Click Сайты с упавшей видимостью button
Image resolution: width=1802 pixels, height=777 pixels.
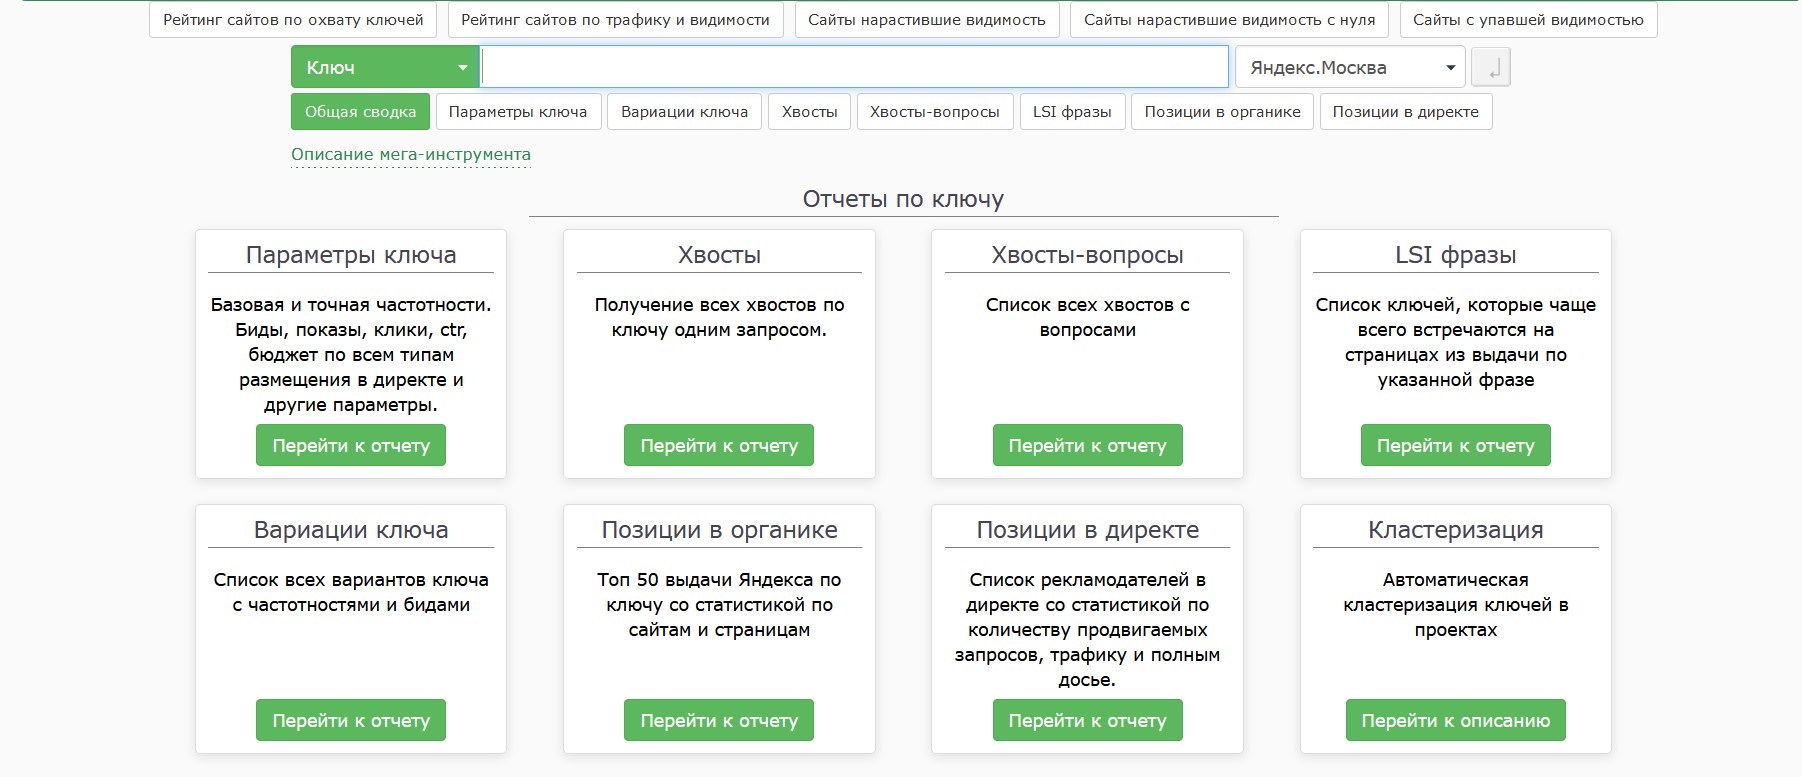[x=1528, y=20]
